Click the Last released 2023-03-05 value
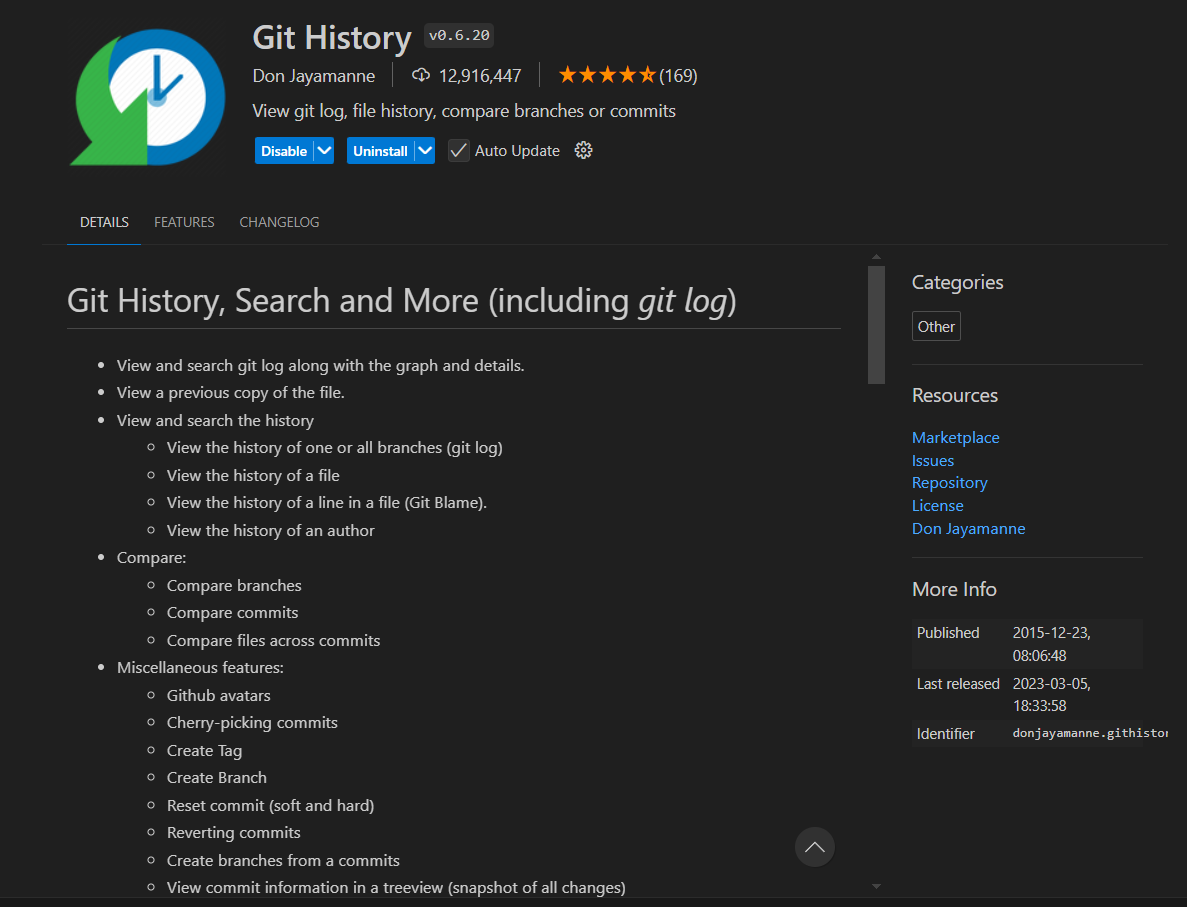 [x=1051, y=694]
